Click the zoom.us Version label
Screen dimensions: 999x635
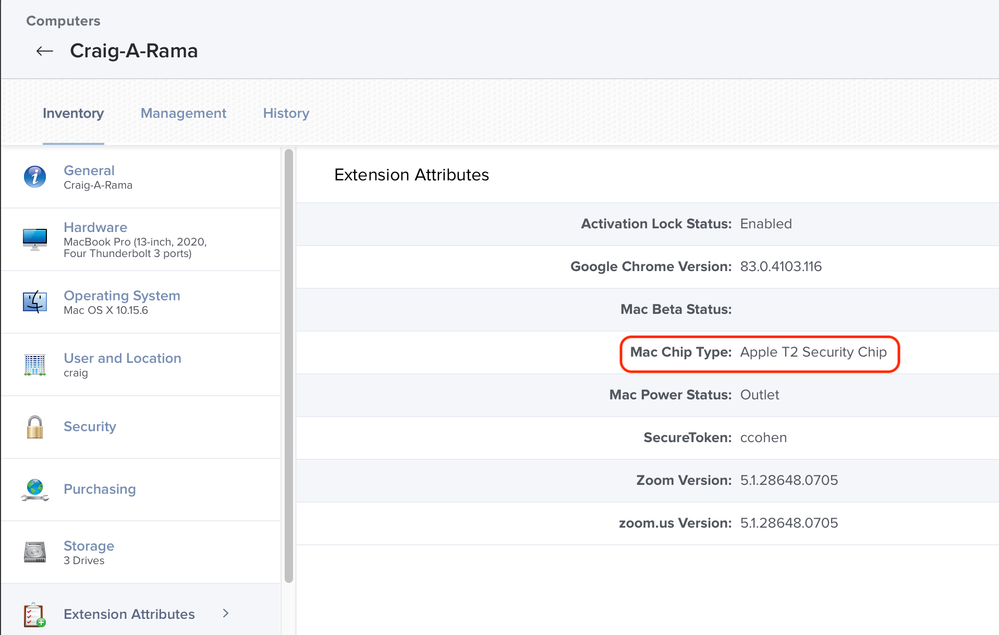[675, 523]
